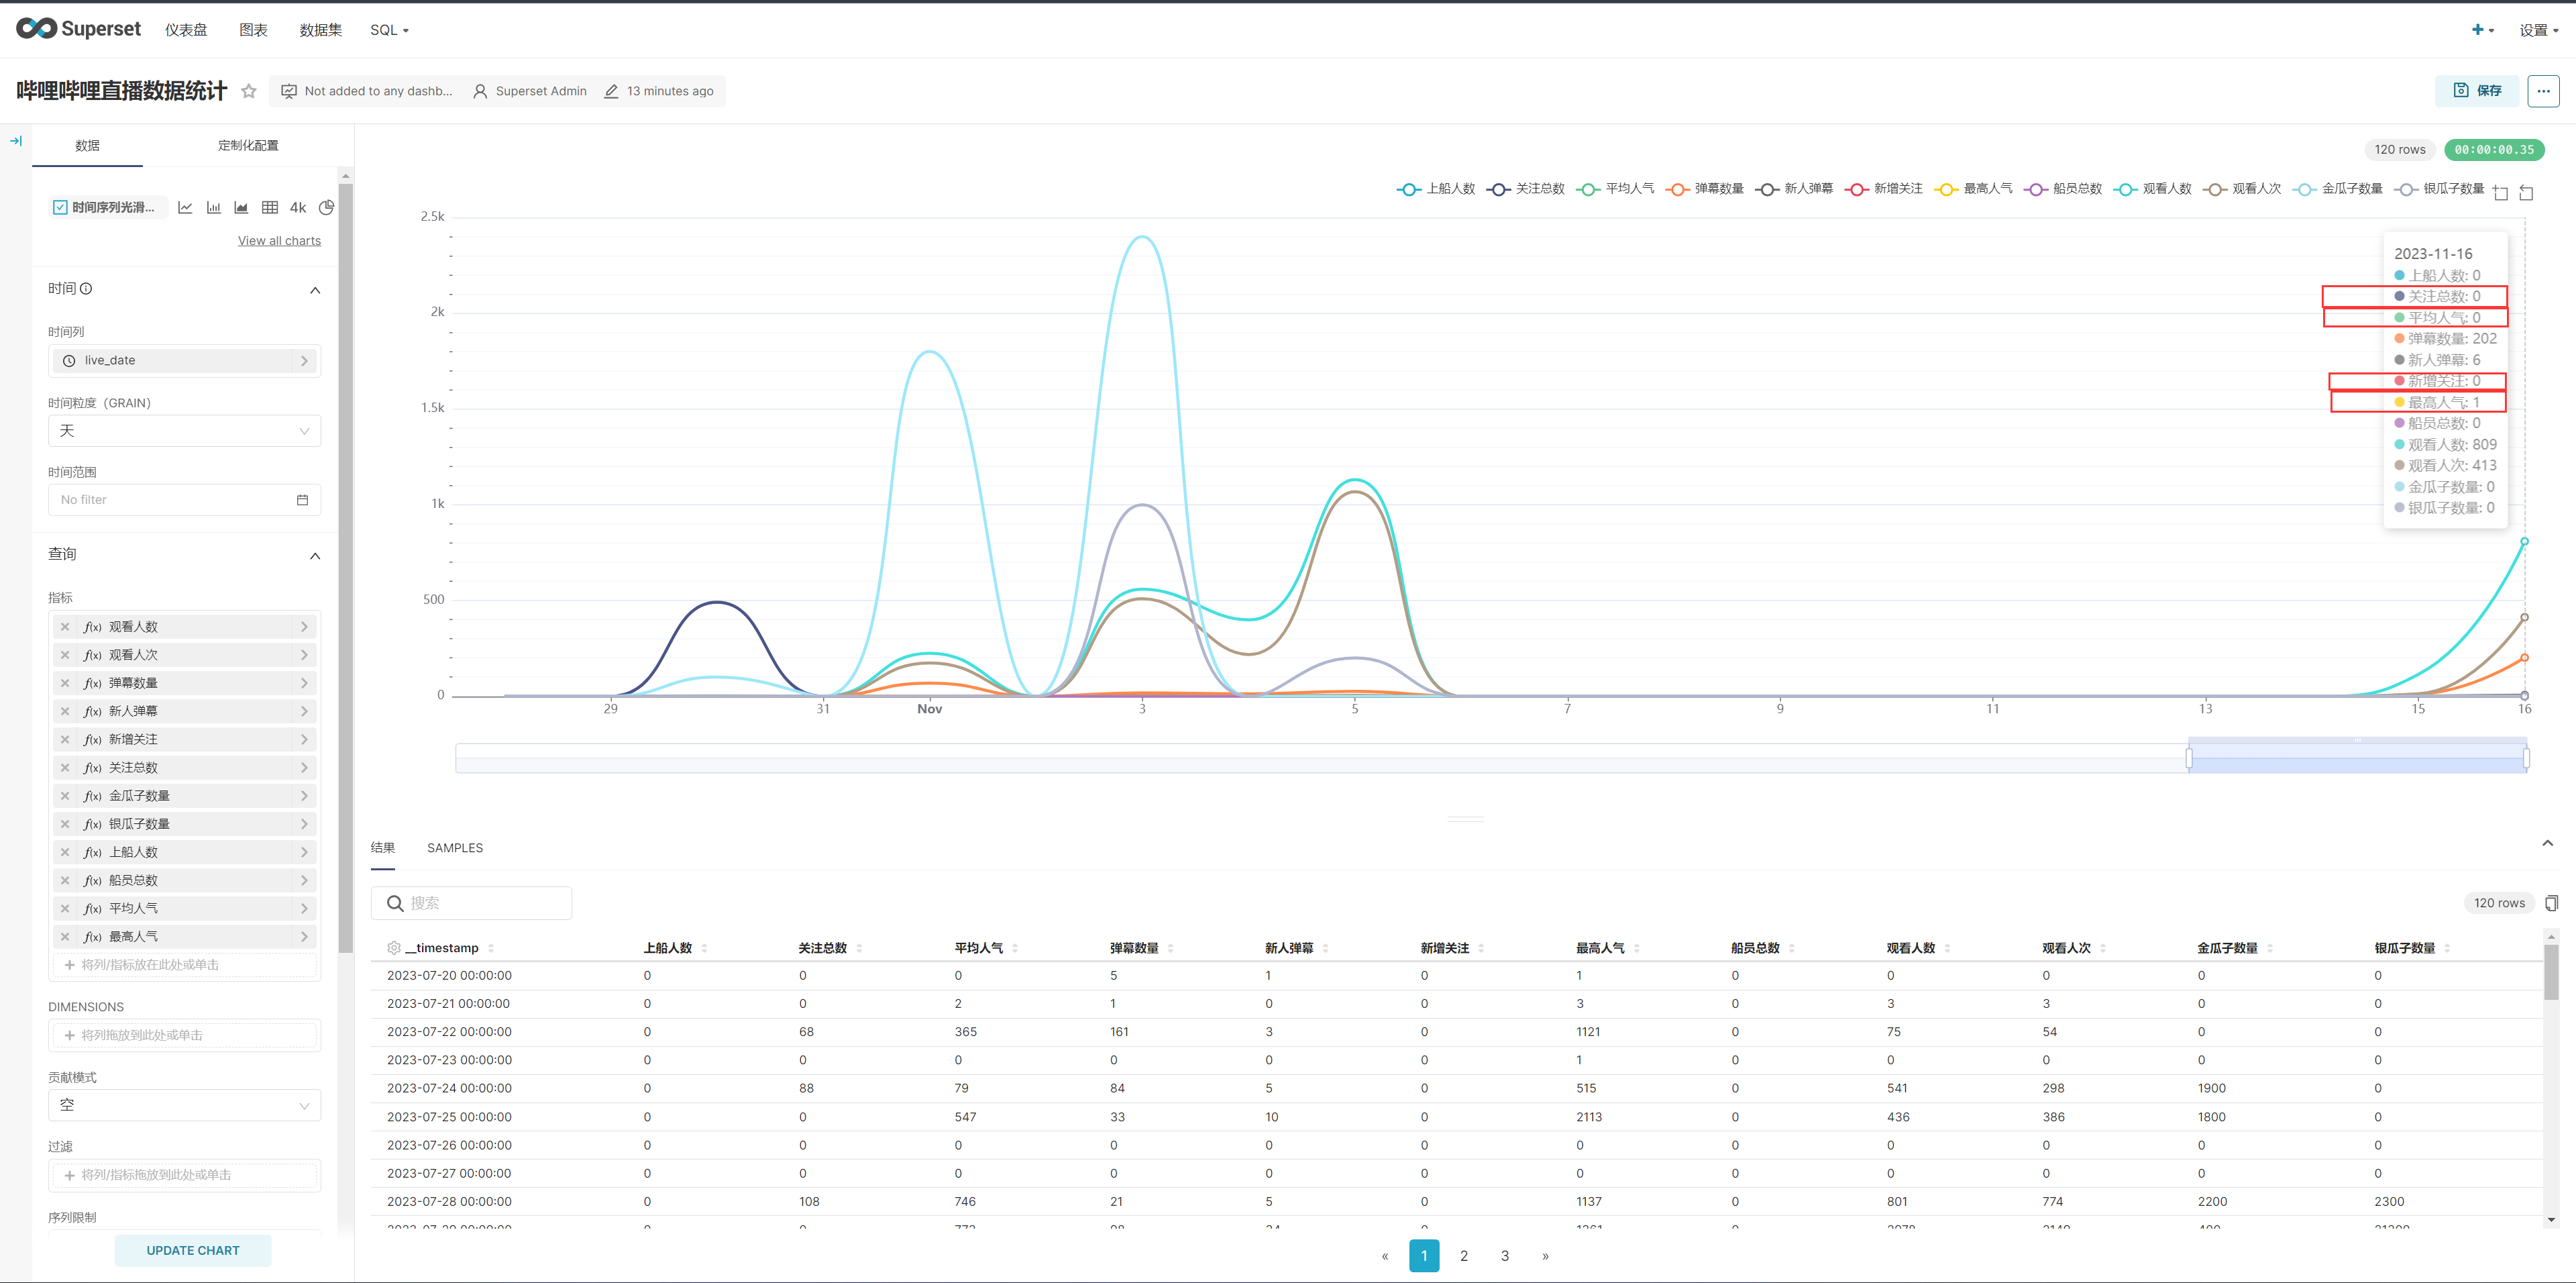The image size is (2576, 1283).
Task: Open the calendar icon in time range field
Action: (x=302, y=500)
